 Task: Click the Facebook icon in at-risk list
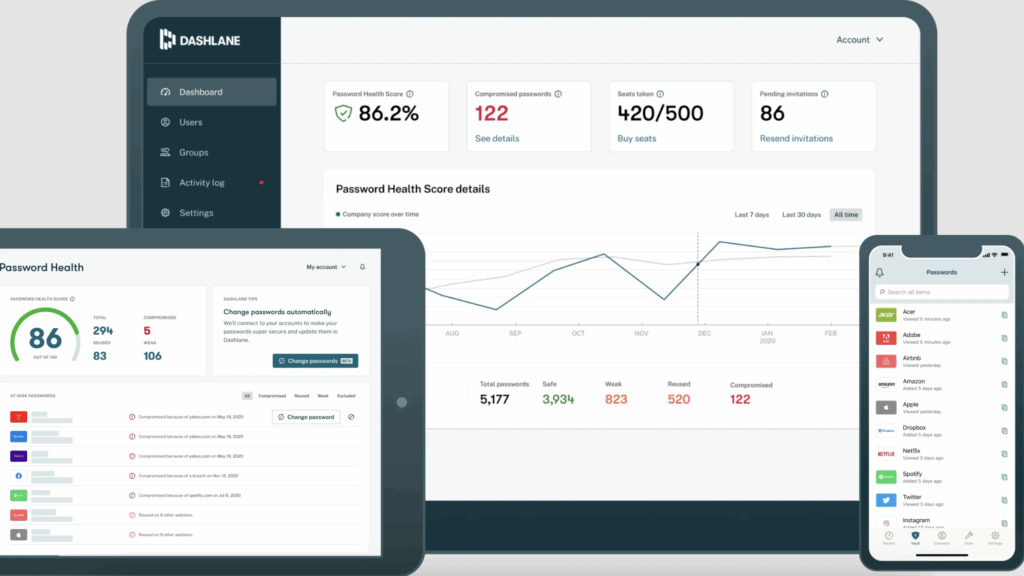(18, 475)
